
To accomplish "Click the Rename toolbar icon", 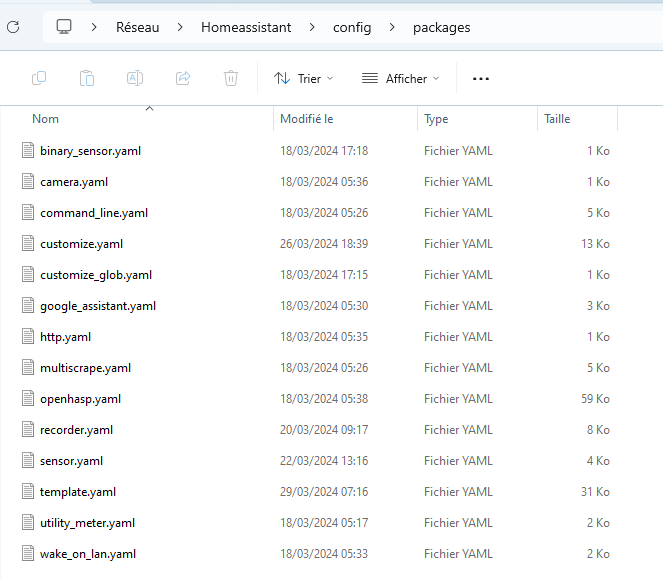I will (135, 78).
